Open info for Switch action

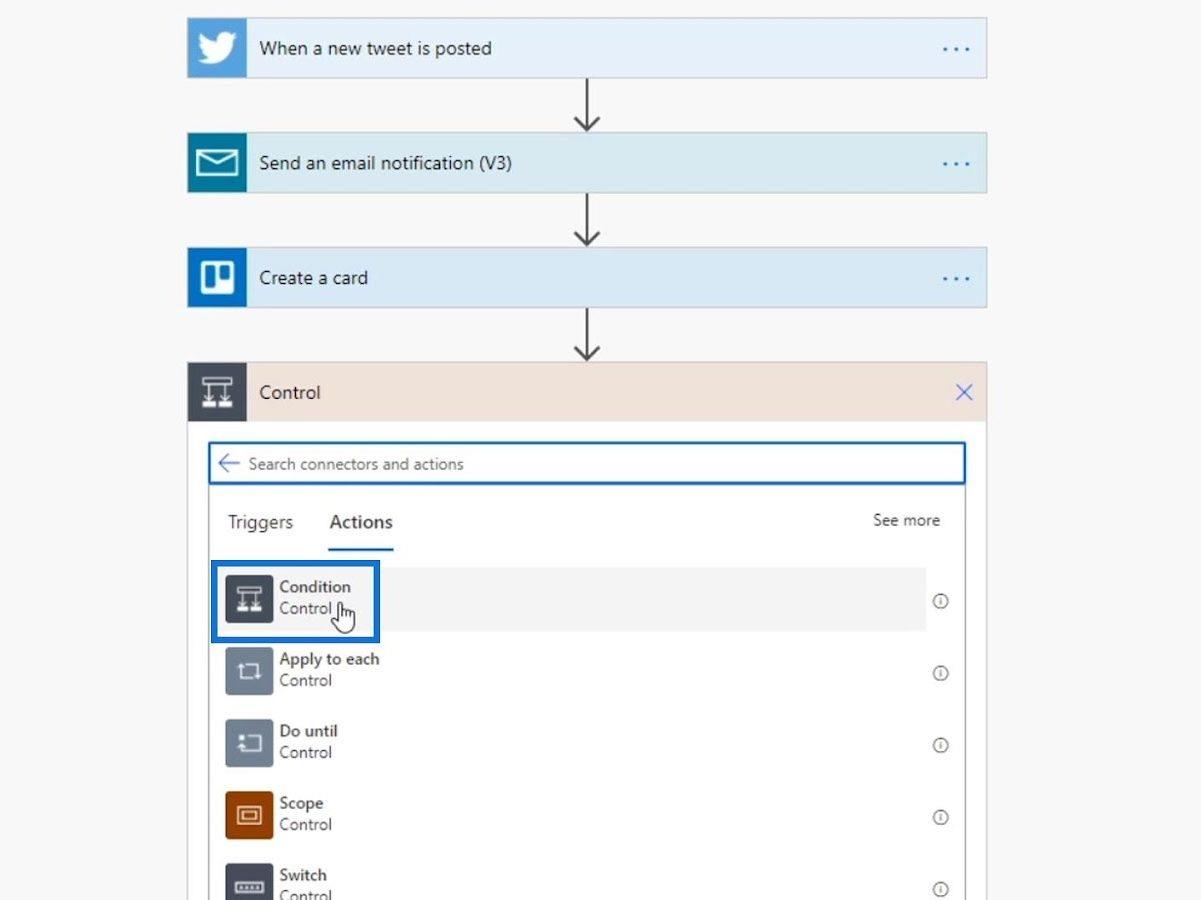pos(940,889)
